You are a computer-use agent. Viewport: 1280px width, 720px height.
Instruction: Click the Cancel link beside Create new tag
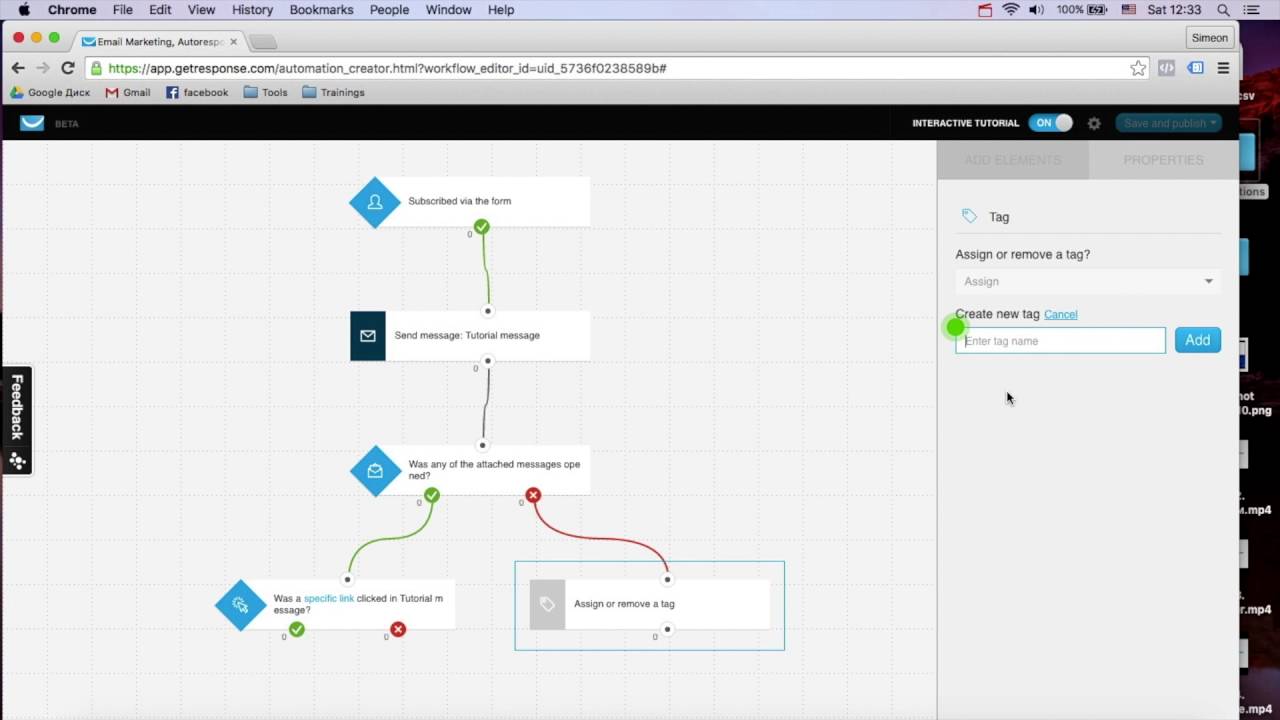[1060, 314]
